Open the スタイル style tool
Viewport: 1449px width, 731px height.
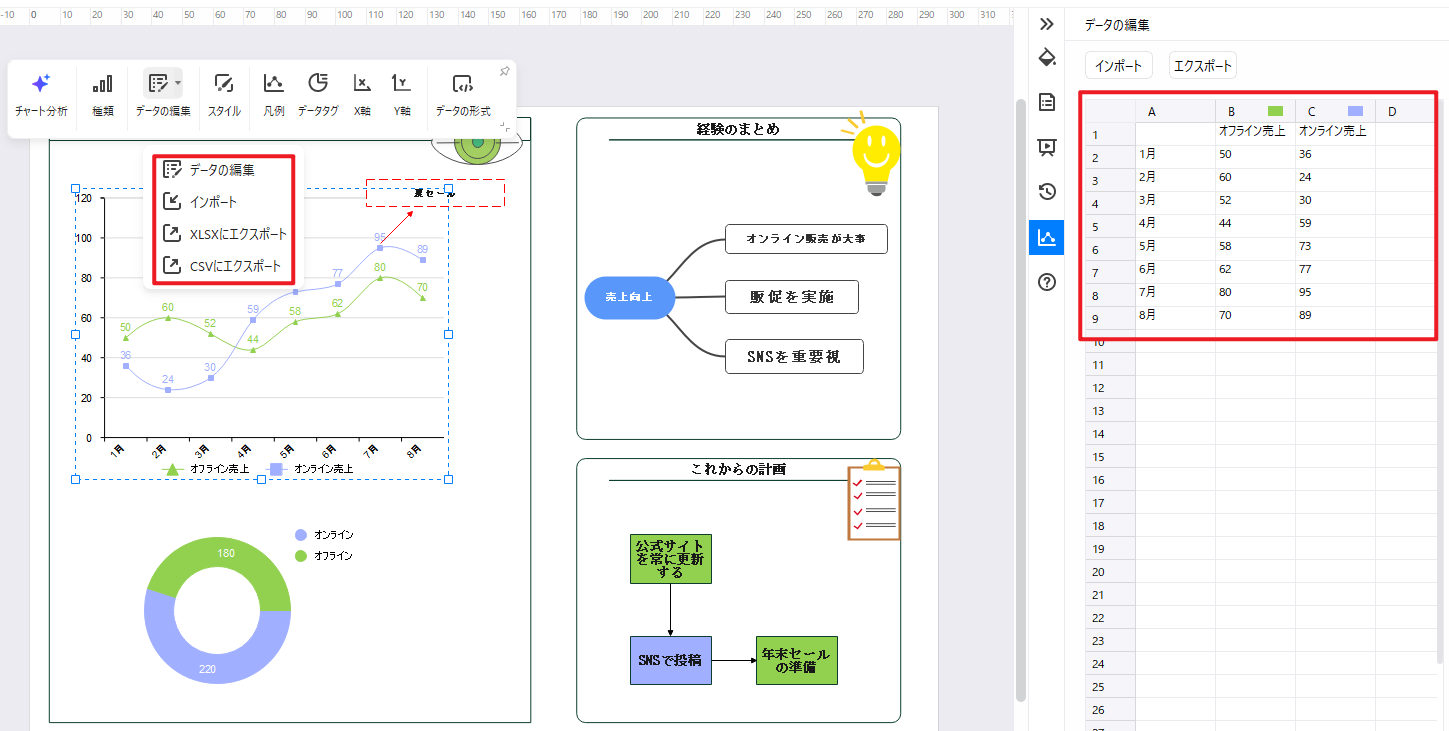click(224, 96)
